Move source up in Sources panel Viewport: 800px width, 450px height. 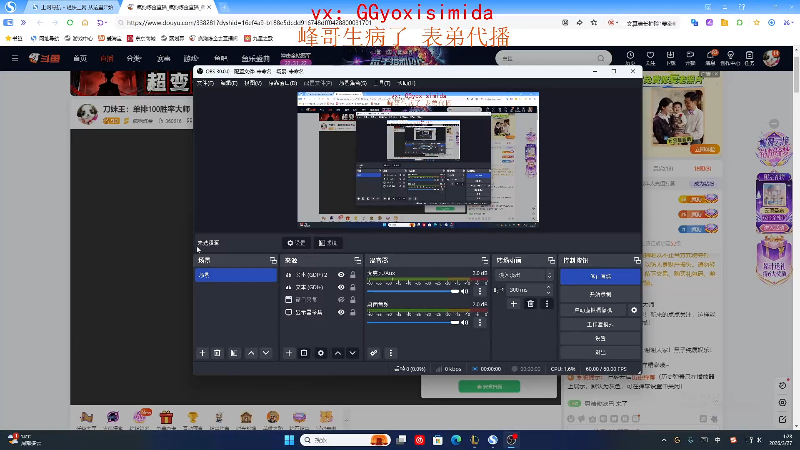tap(338, 353)
